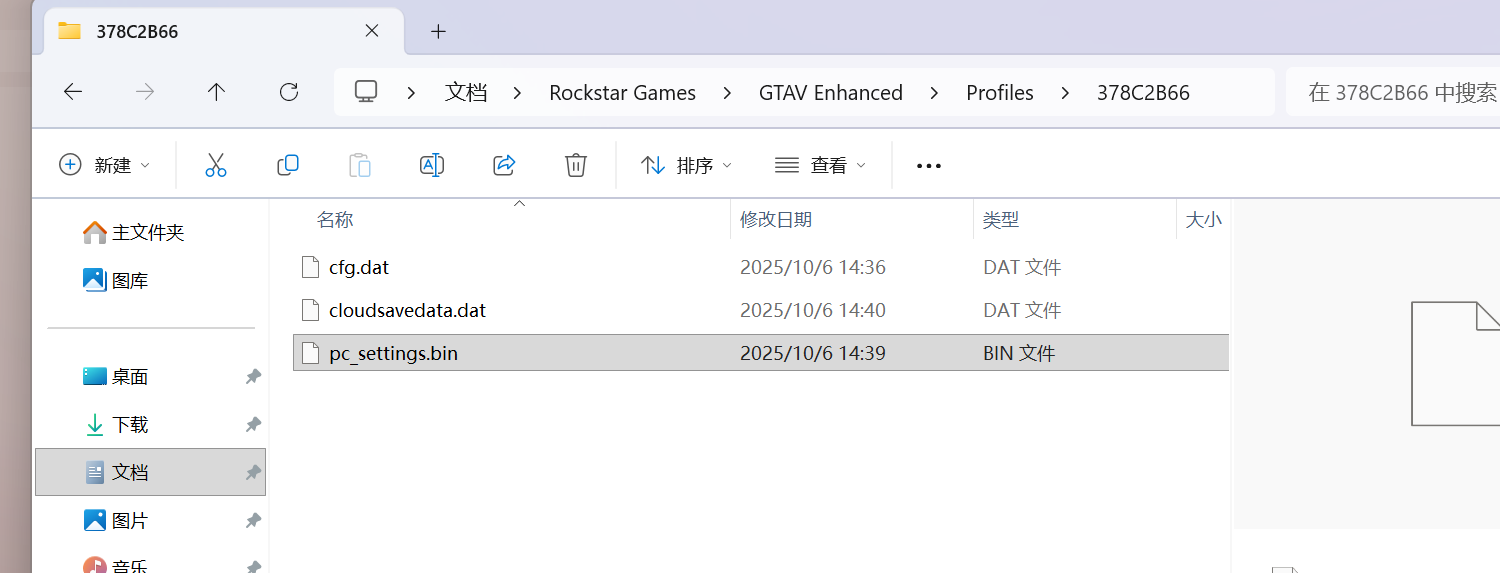Navigate up one folder level
1500x573 pixels.
coord(216,92)
